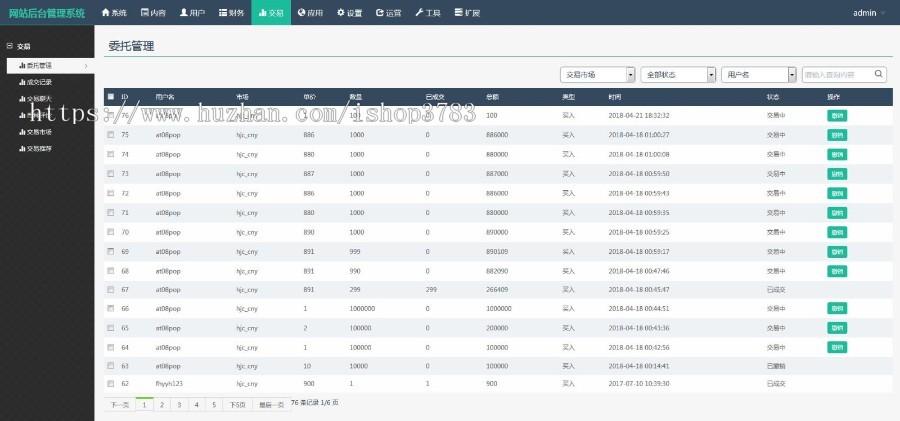The height and width of the screenshot is (421, 900).
Task: Open the 系统 home icon menu
Action: point(114,13)
